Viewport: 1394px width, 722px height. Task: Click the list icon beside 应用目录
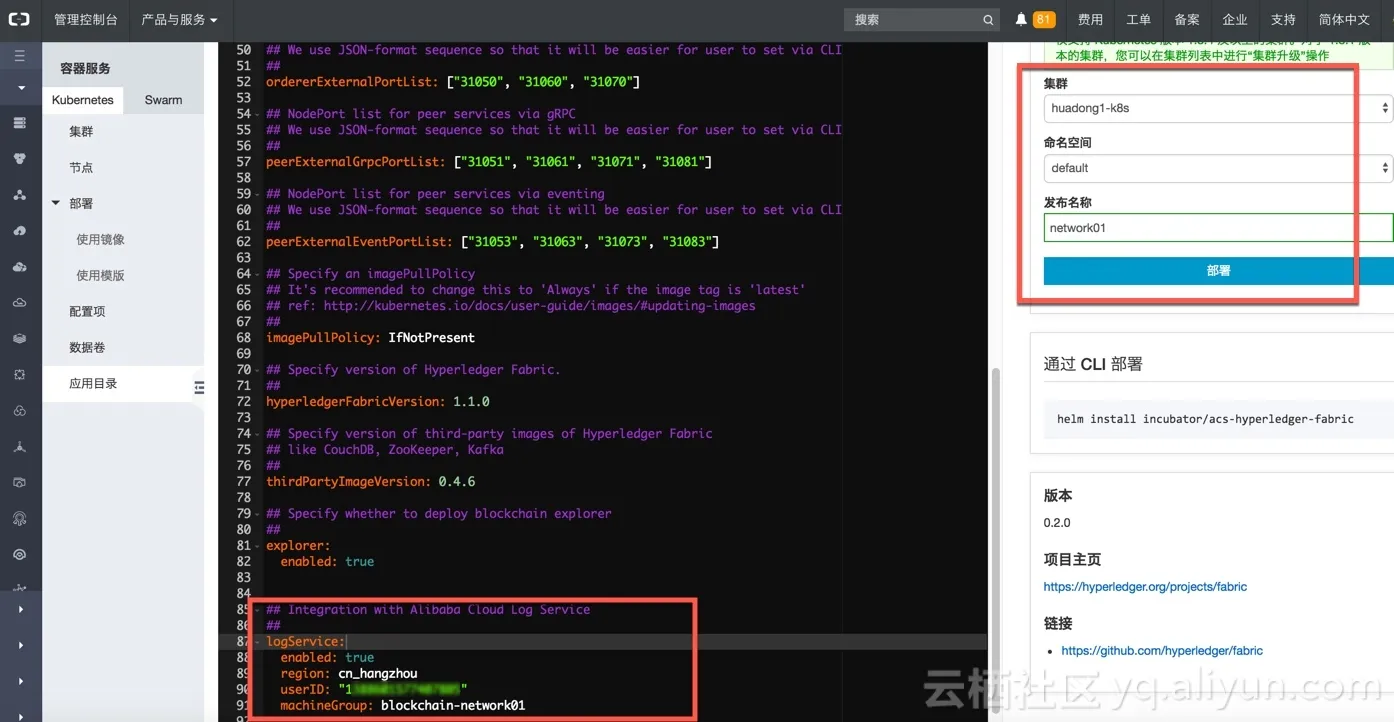click(199, 385)
